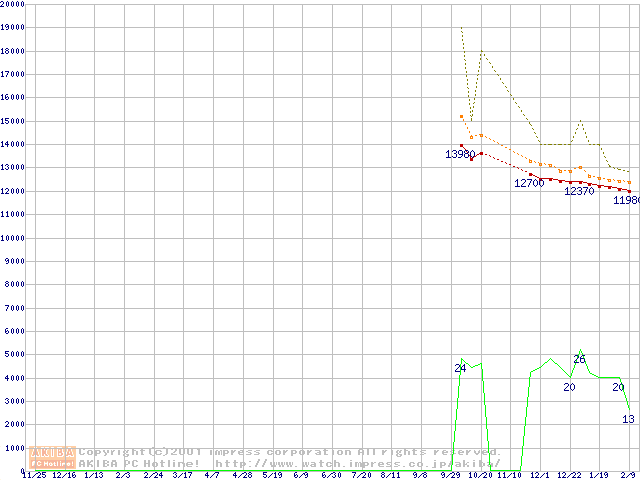Click the green line label 24
This screenshot has height=480, width=640.
pyautogui.click(x=460, y=368)
